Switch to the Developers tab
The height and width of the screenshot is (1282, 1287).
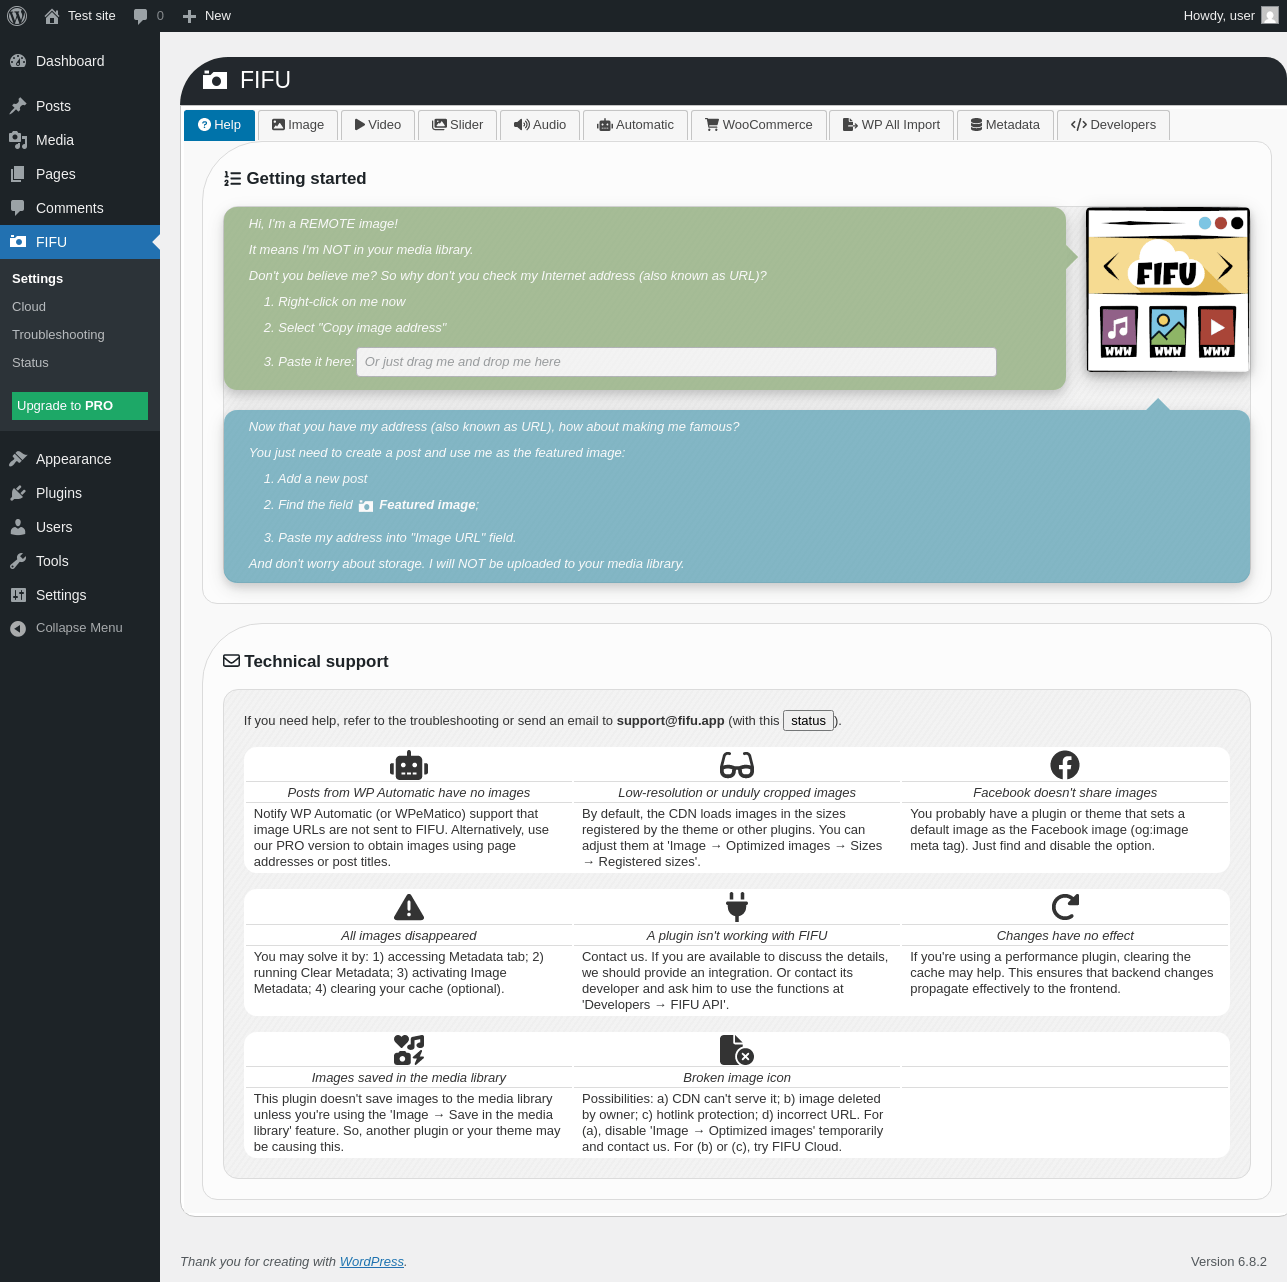coord(1114,125)
